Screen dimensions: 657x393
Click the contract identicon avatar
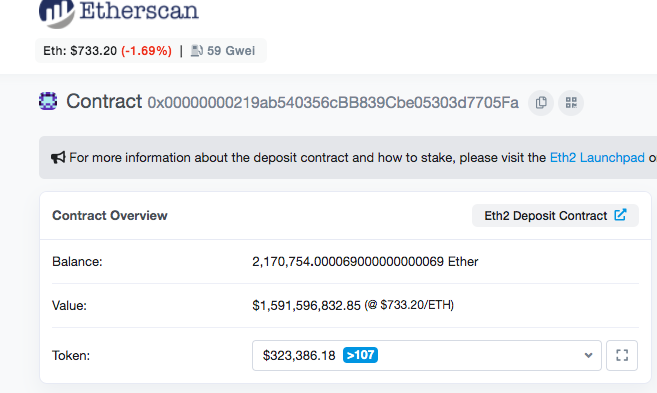[48, 101]
